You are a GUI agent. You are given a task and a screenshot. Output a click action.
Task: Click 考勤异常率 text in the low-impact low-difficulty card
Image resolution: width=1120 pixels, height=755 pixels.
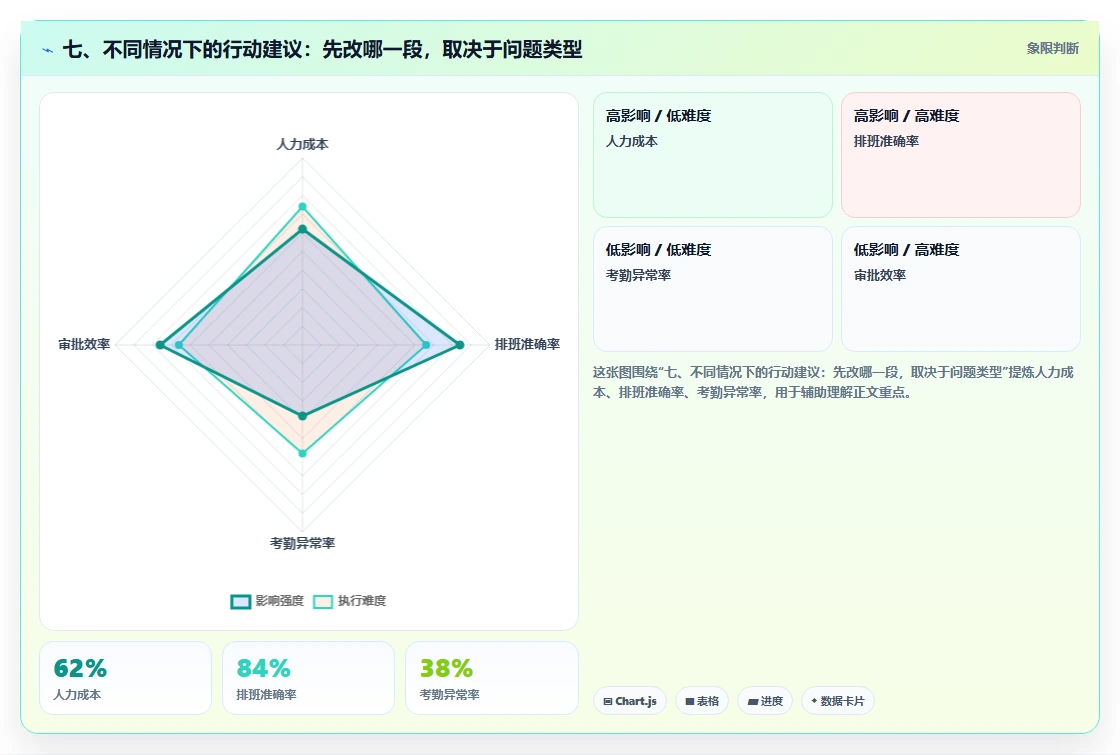click(639, 275)
